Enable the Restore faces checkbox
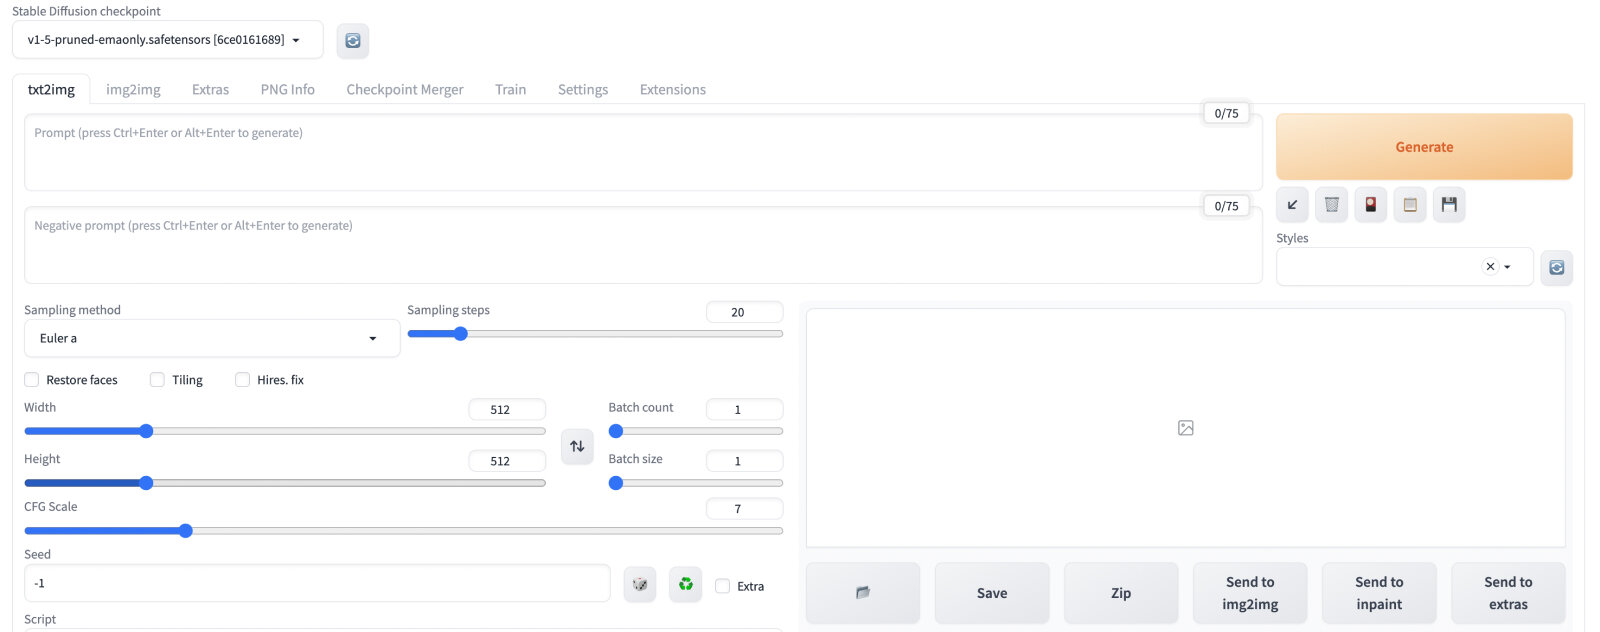 [32, 380]
